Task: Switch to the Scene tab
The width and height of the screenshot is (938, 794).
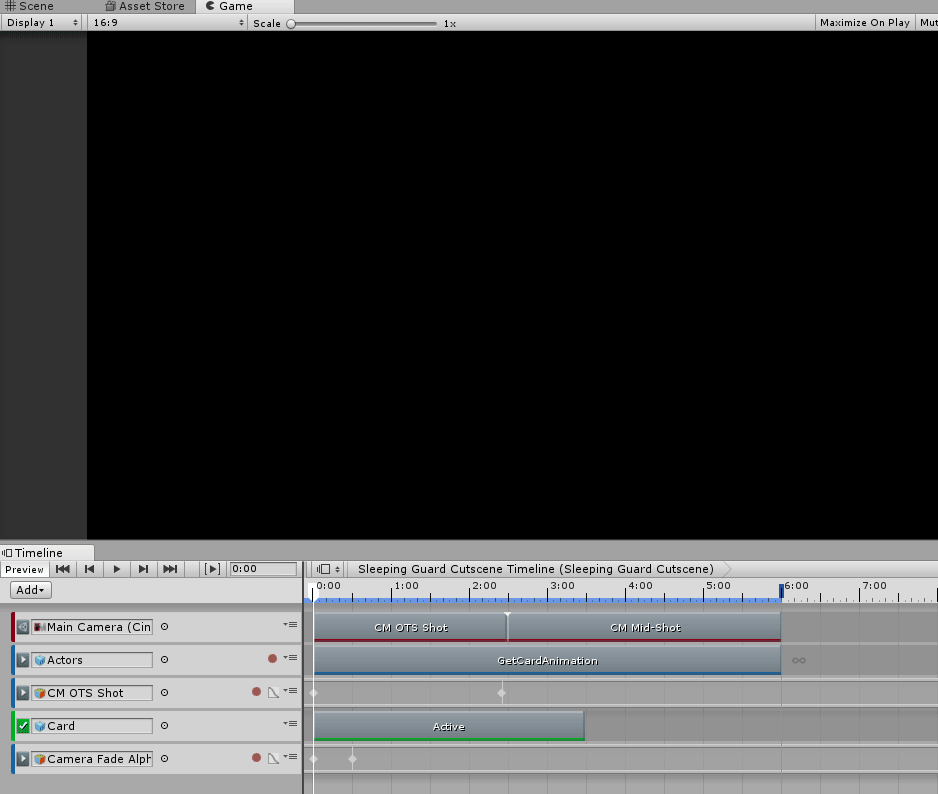Action: (x=30, y=6)
